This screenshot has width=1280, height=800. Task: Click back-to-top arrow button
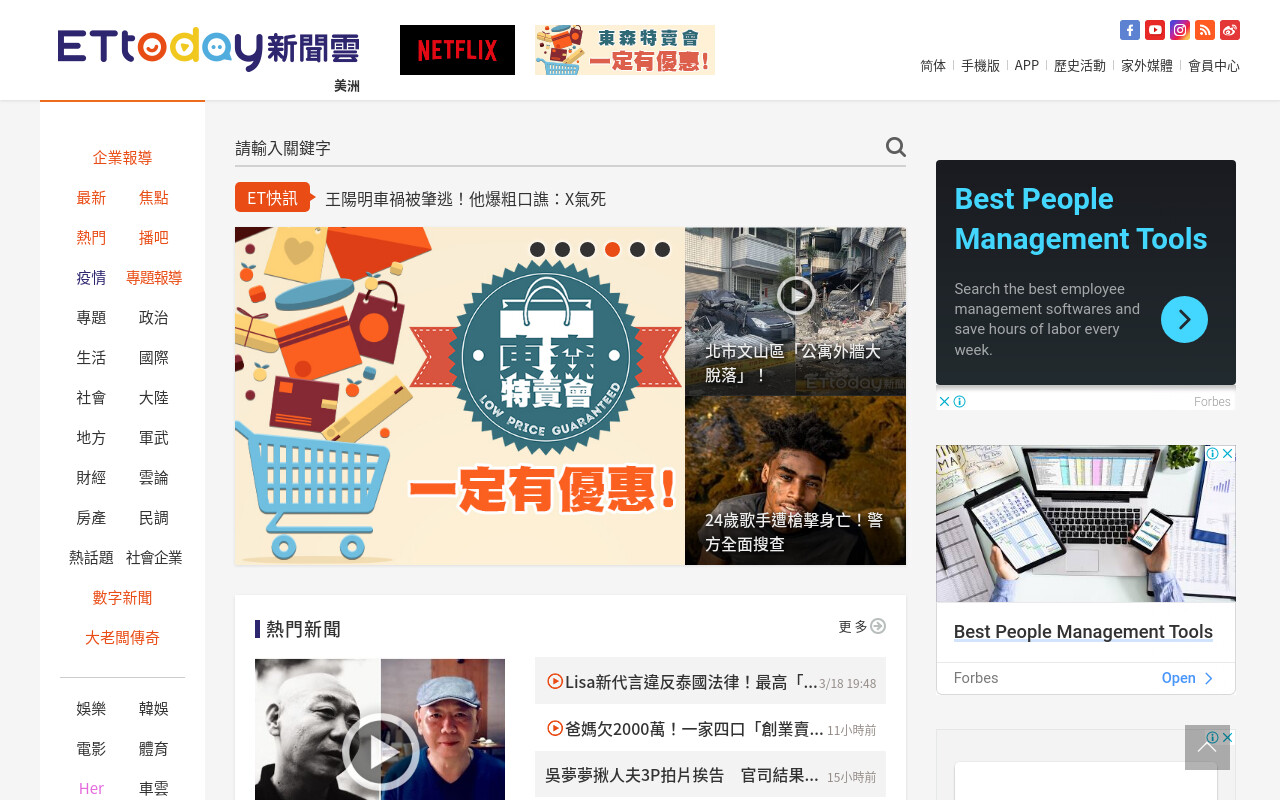click(x=1207, y=747)
